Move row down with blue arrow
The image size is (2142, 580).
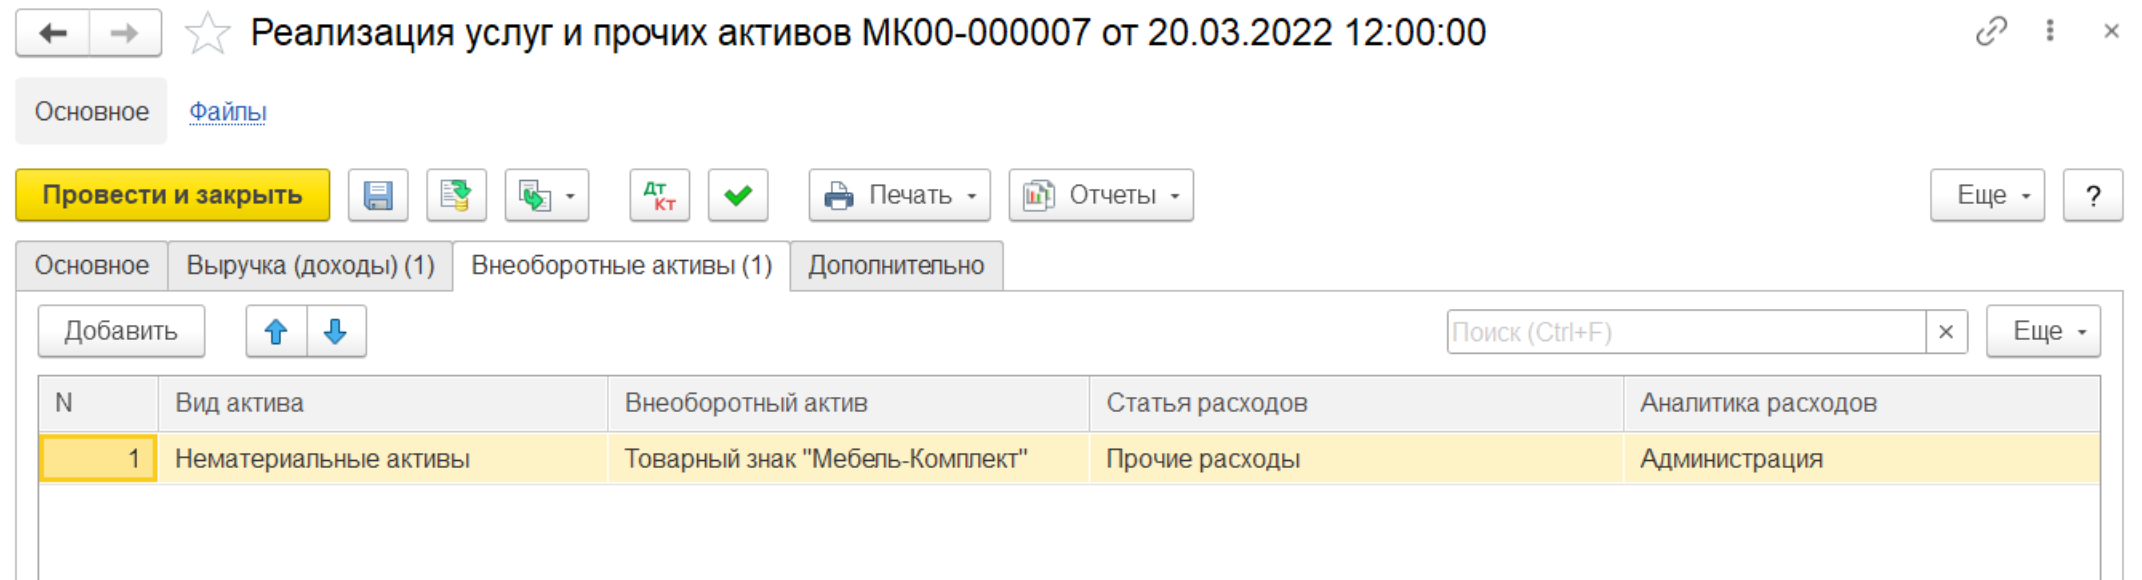(x=336, y=332)
